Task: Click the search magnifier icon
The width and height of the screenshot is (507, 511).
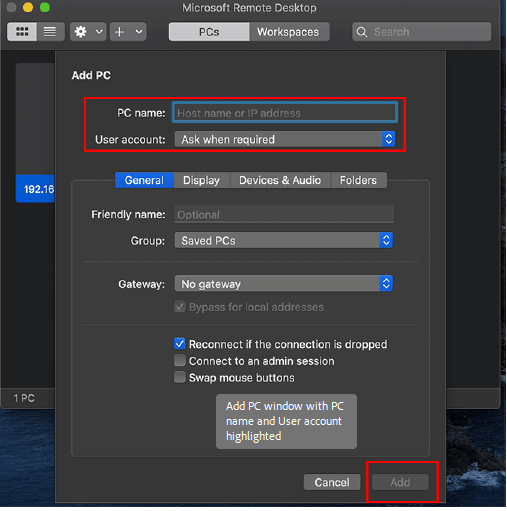Action: [x=362, y=32]
